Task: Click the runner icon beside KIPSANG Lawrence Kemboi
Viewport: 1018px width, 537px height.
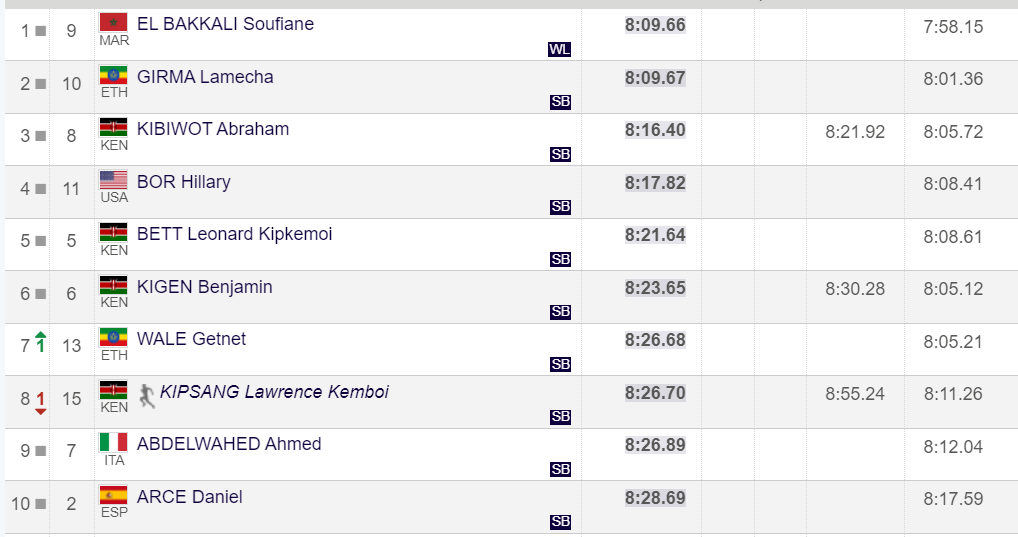Action: tap(147, 395)
